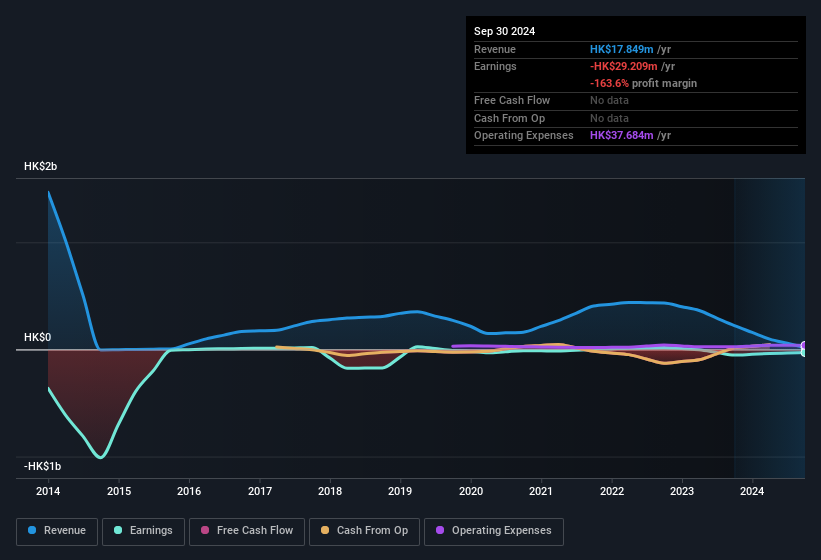Click the Earnings label in the tooltip
The image size is (821, 560).
pyautogui.click(x=495, y=66)
